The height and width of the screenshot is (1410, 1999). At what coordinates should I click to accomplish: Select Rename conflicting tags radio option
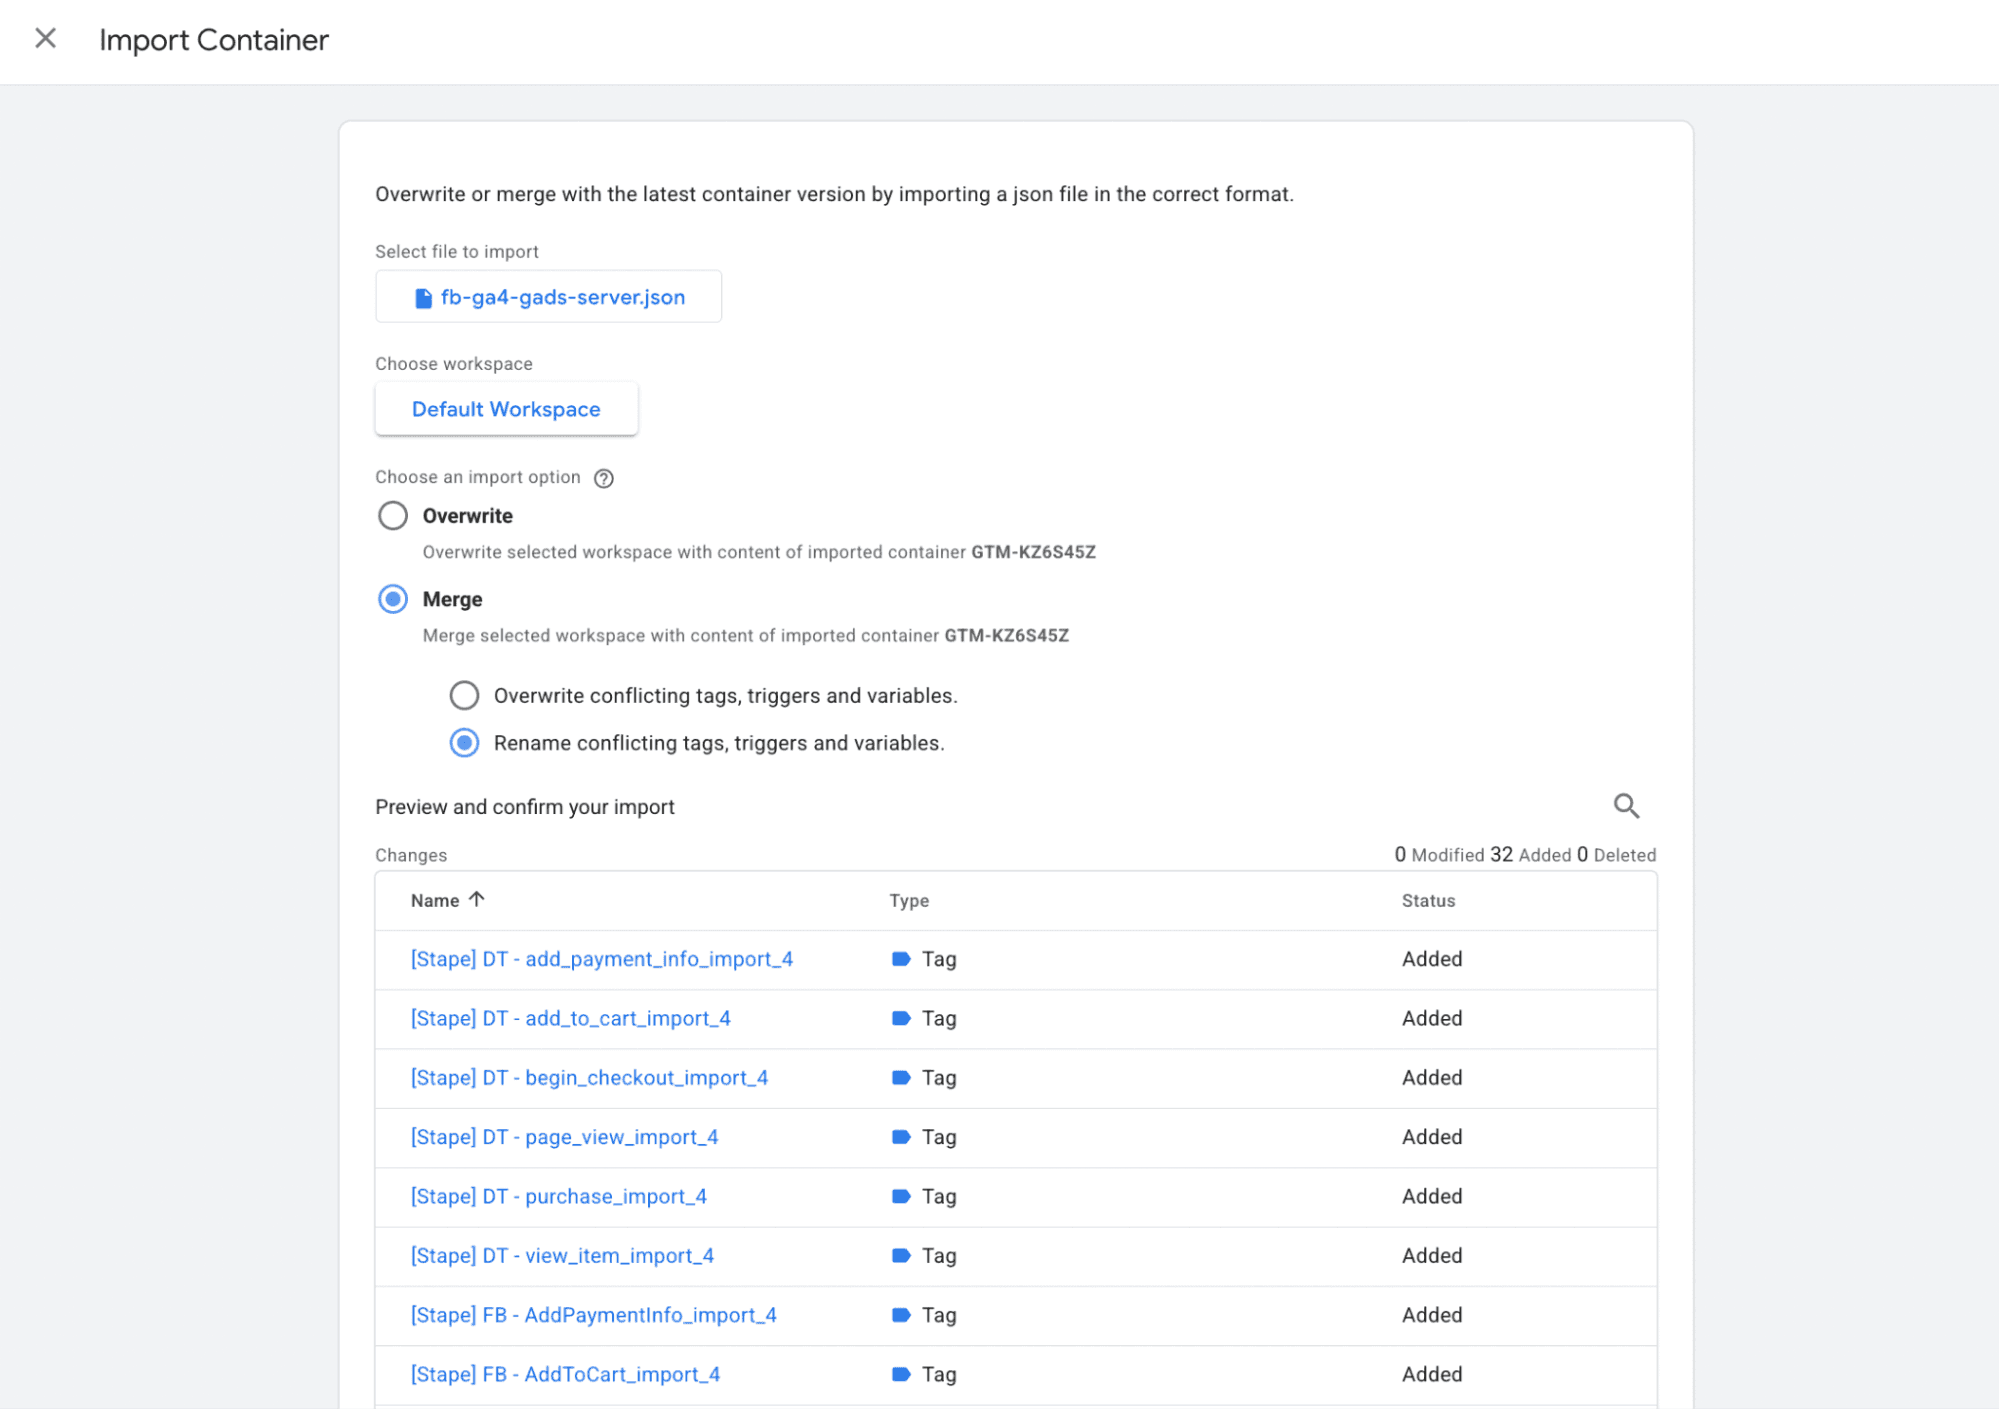point(464,743)
